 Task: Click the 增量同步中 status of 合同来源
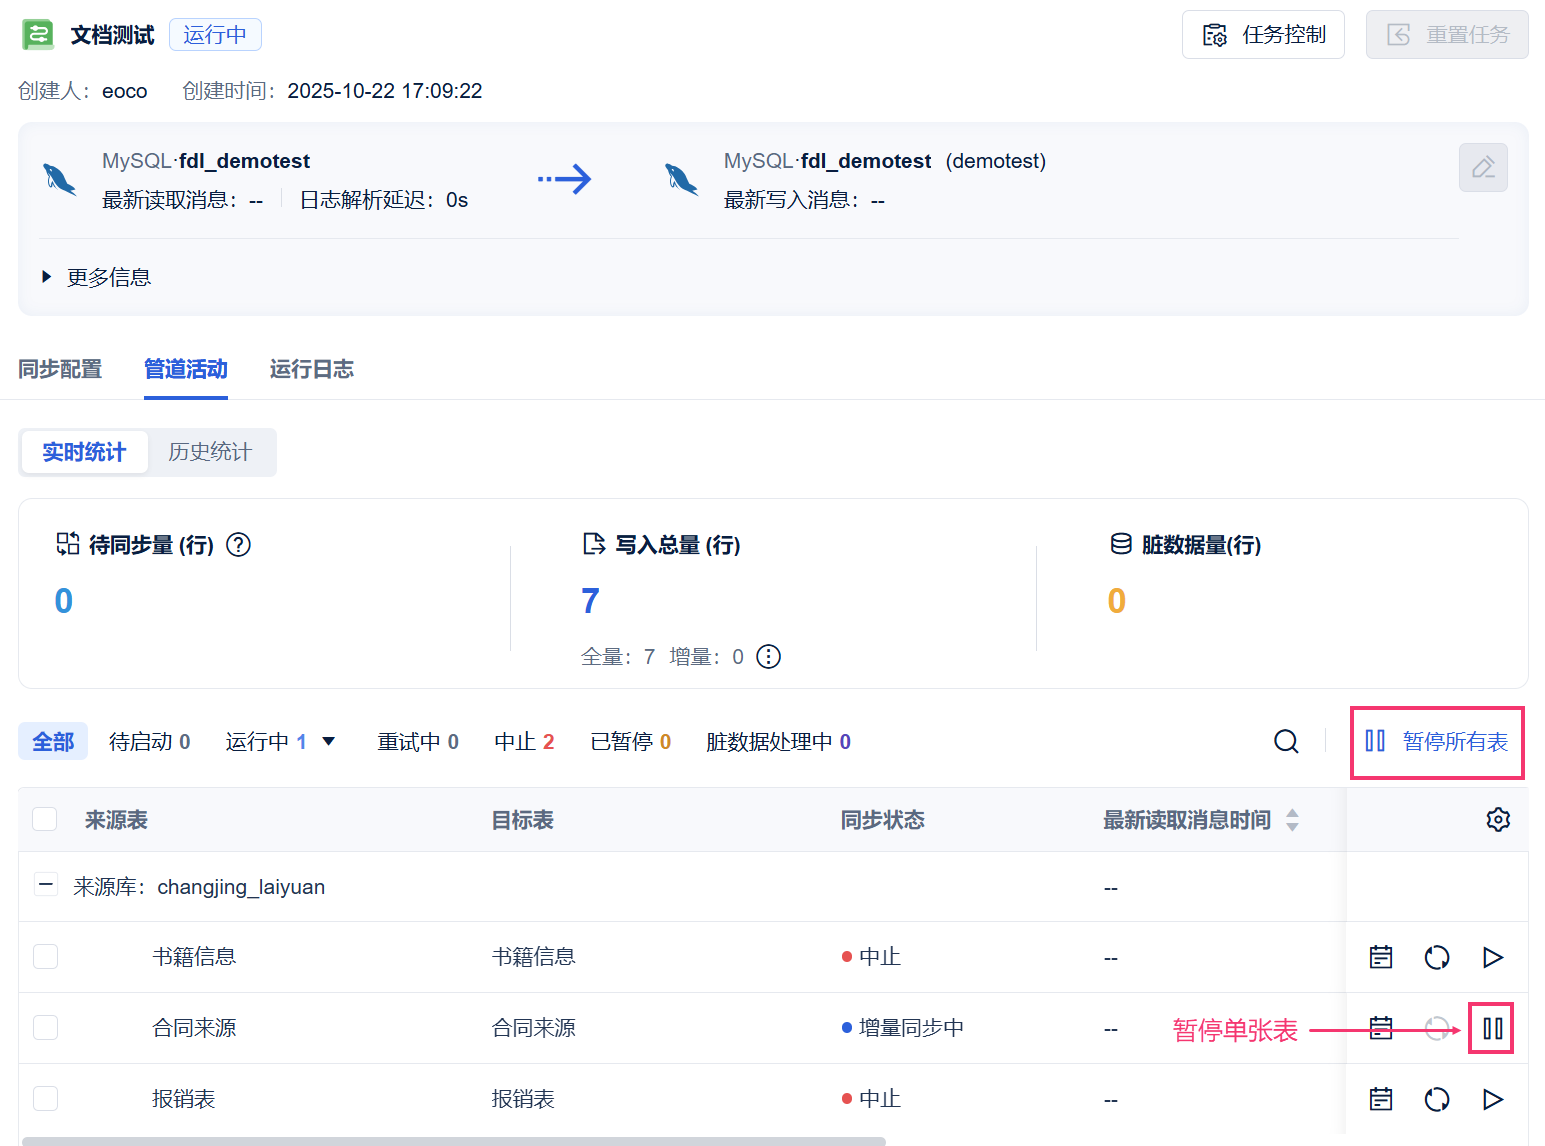tap(903, 1028)
